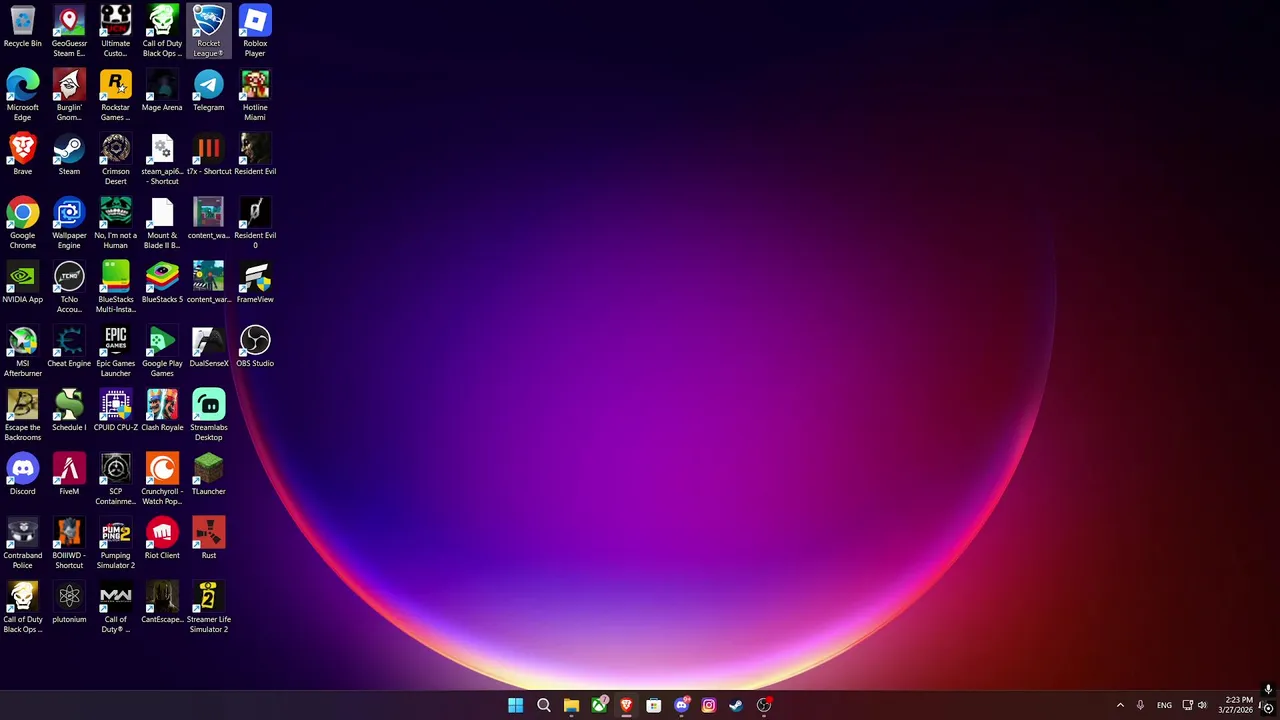Open the Windows Start menu
Viewport: 1280px width, 720px height.
click(x=515, y=705)
